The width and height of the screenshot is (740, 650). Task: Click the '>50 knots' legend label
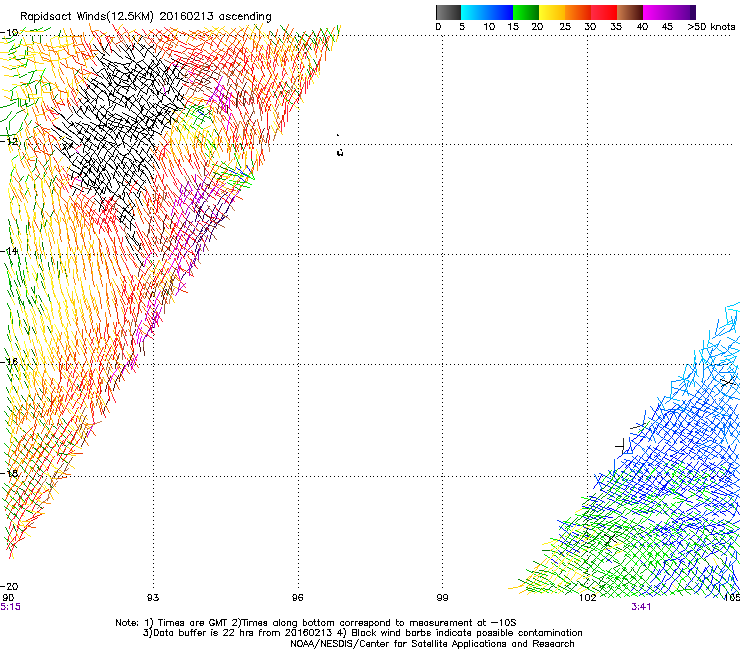(711, 27)
